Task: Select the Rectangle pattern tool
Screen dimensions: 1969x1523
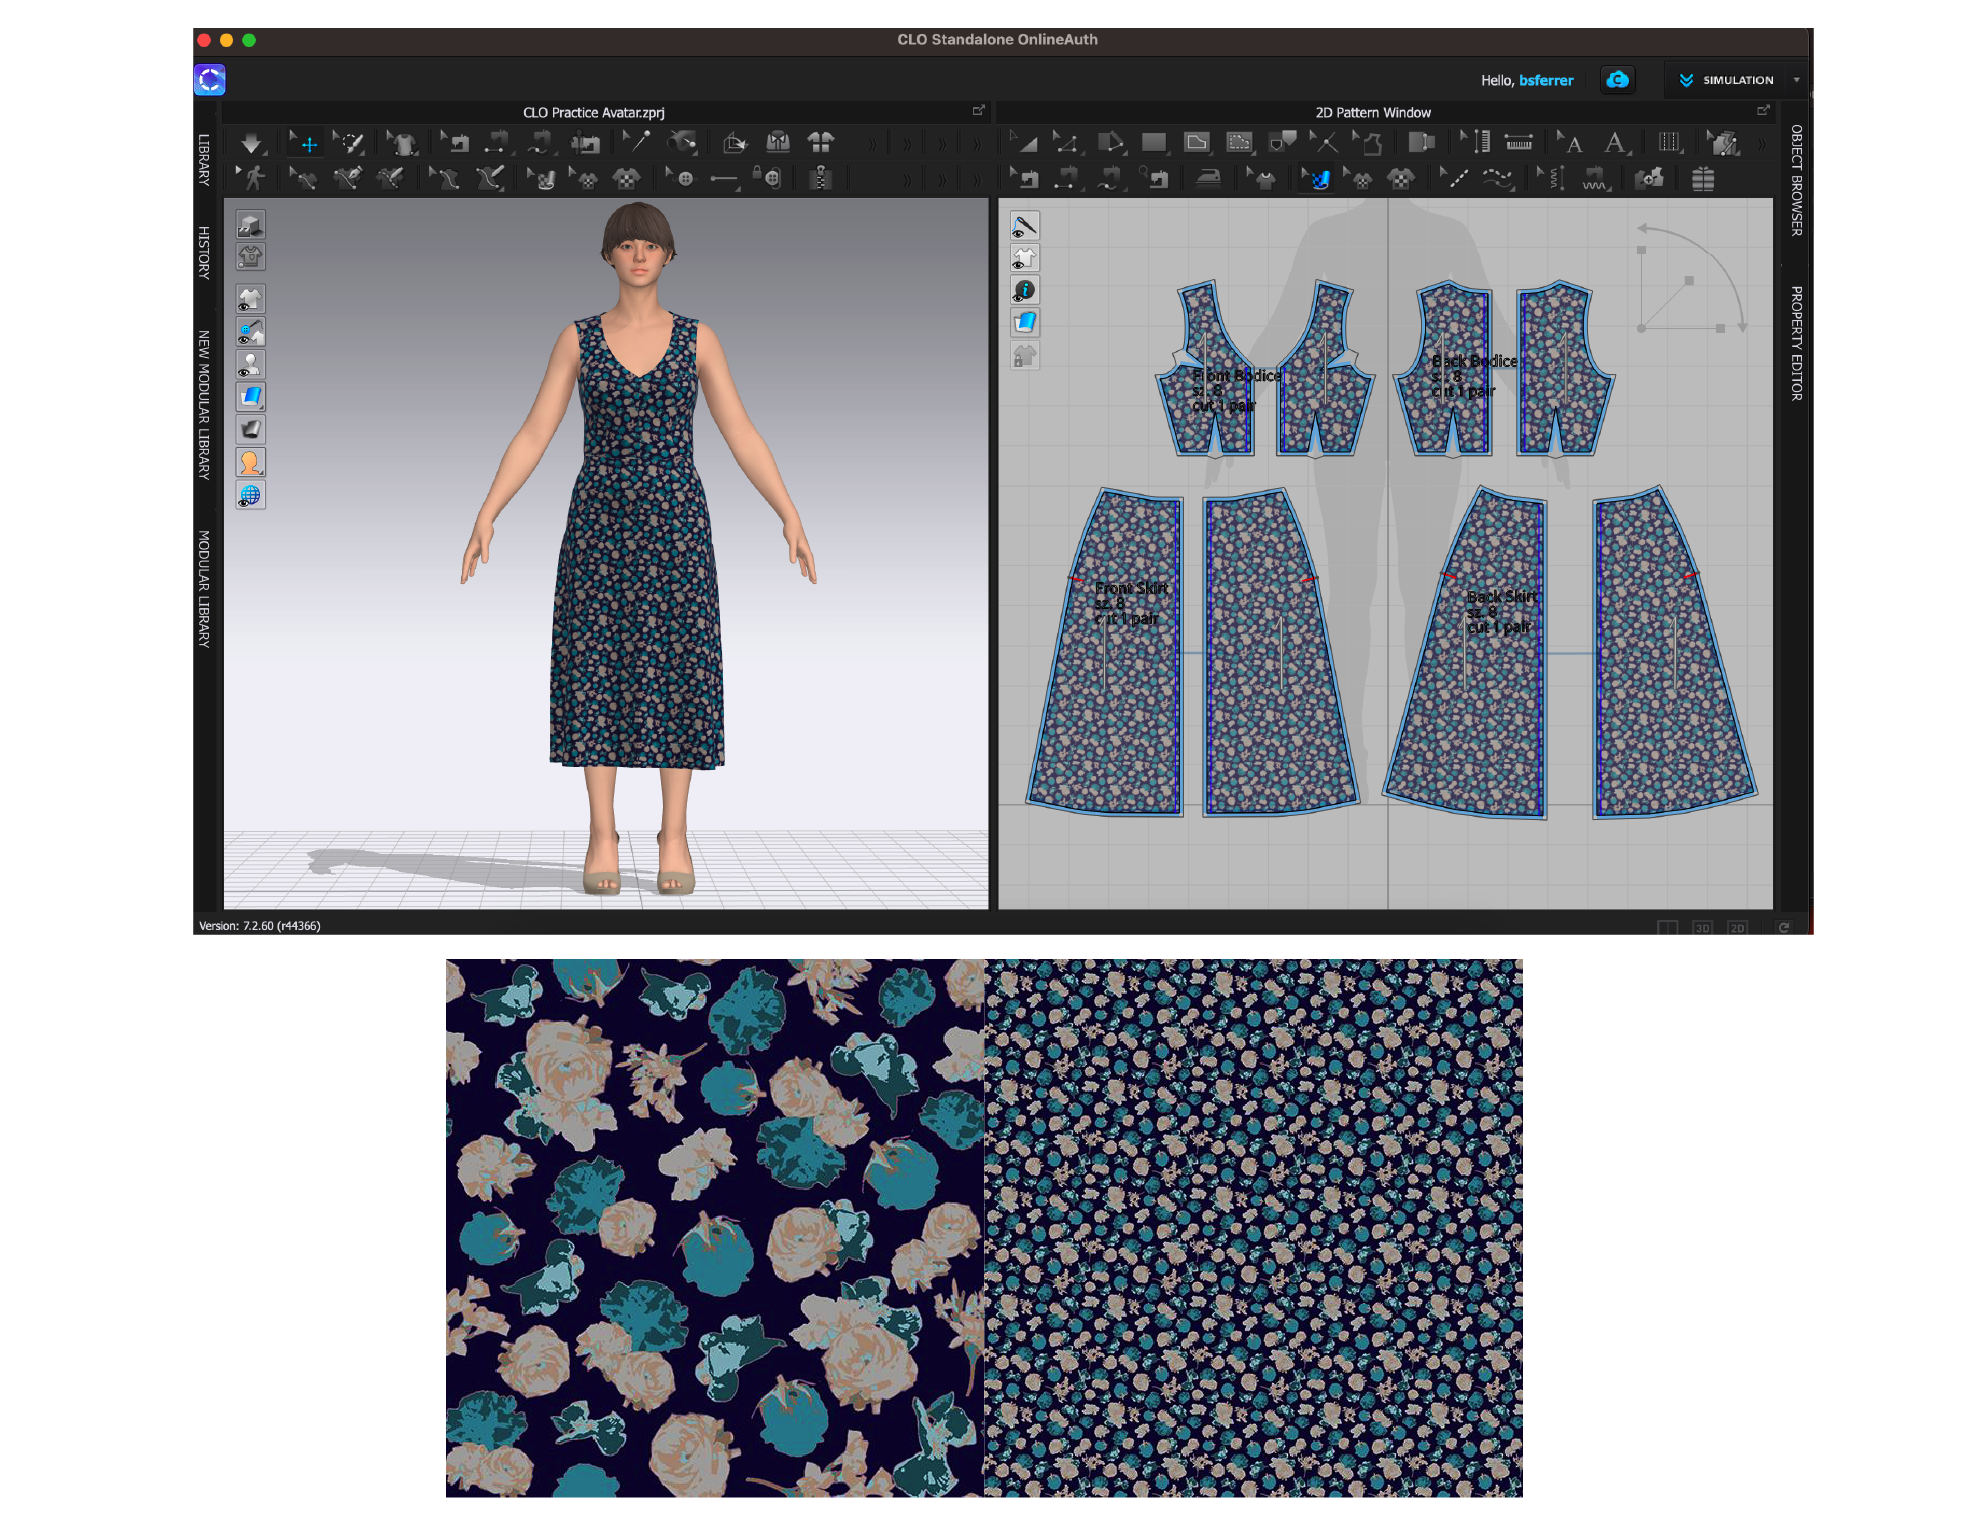Action: (x=1154, y=144)
